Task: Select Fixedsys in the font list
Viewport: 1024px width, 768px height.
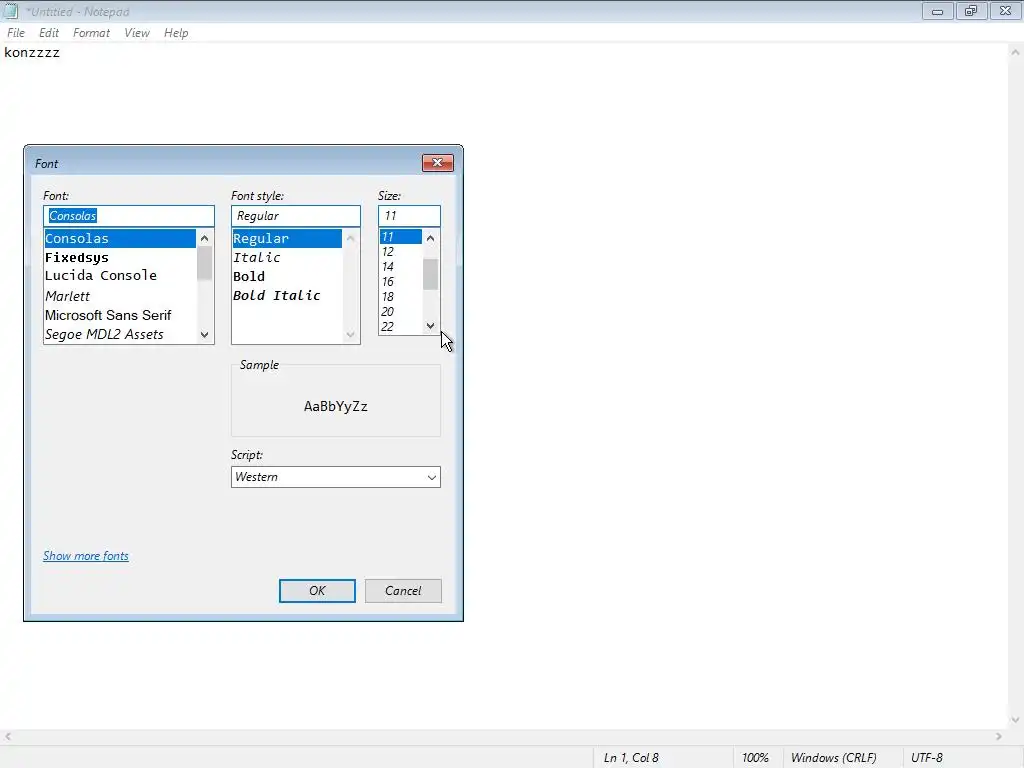Action: click(x=120, y=257)
